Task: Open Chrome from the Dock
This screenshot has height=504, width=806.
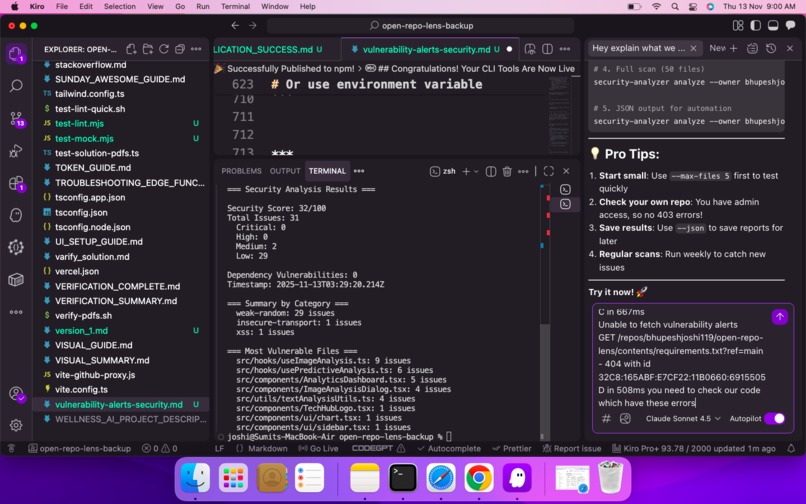Action: pyautogui.click(x=478, y=478)
